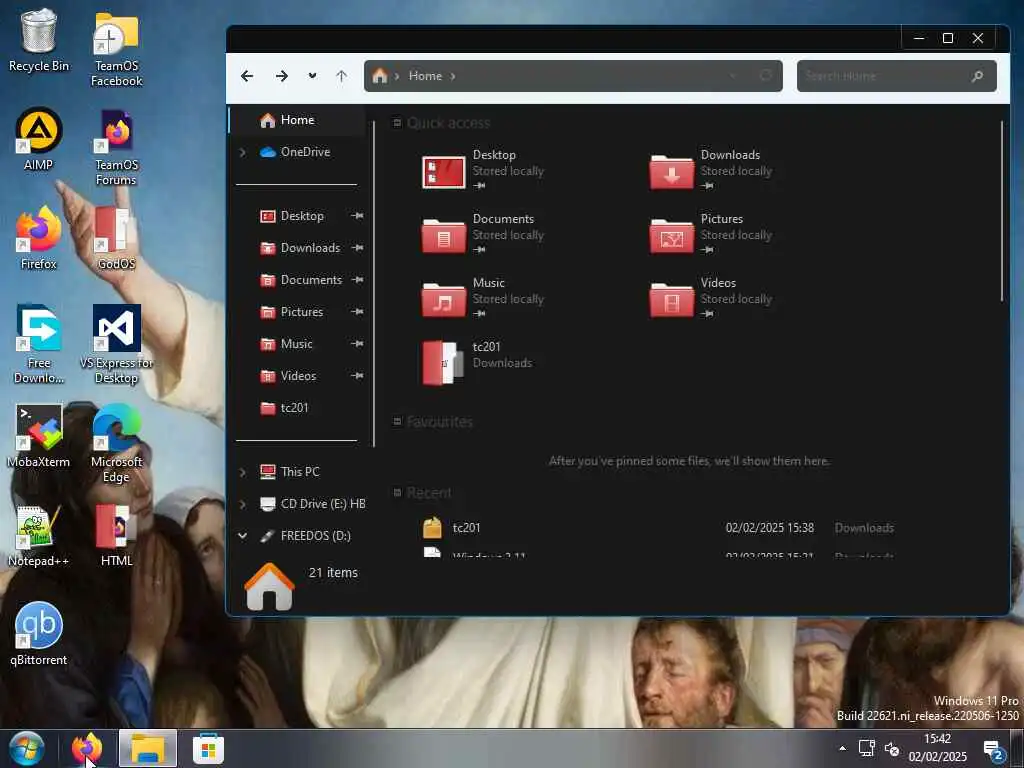Screen dimensions: 1024x768
Task: Go up one folder level
Action: tap(342, 76)
